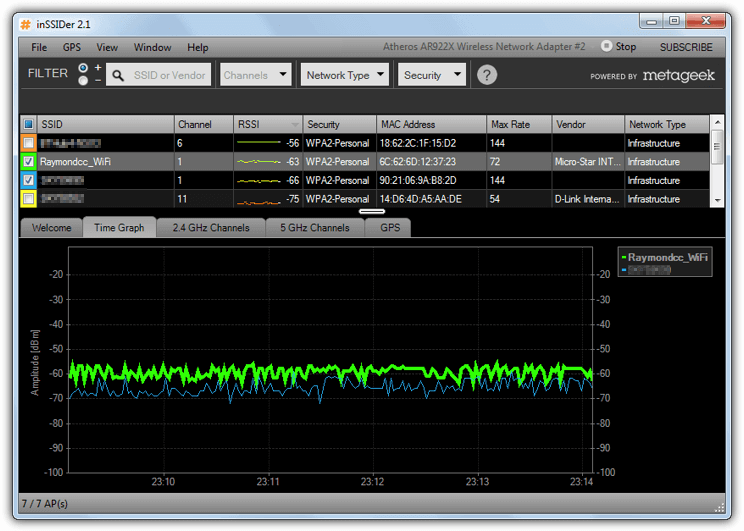744x531 pixels.
Task: Click the metageek logo
Action: click(679, 75)
